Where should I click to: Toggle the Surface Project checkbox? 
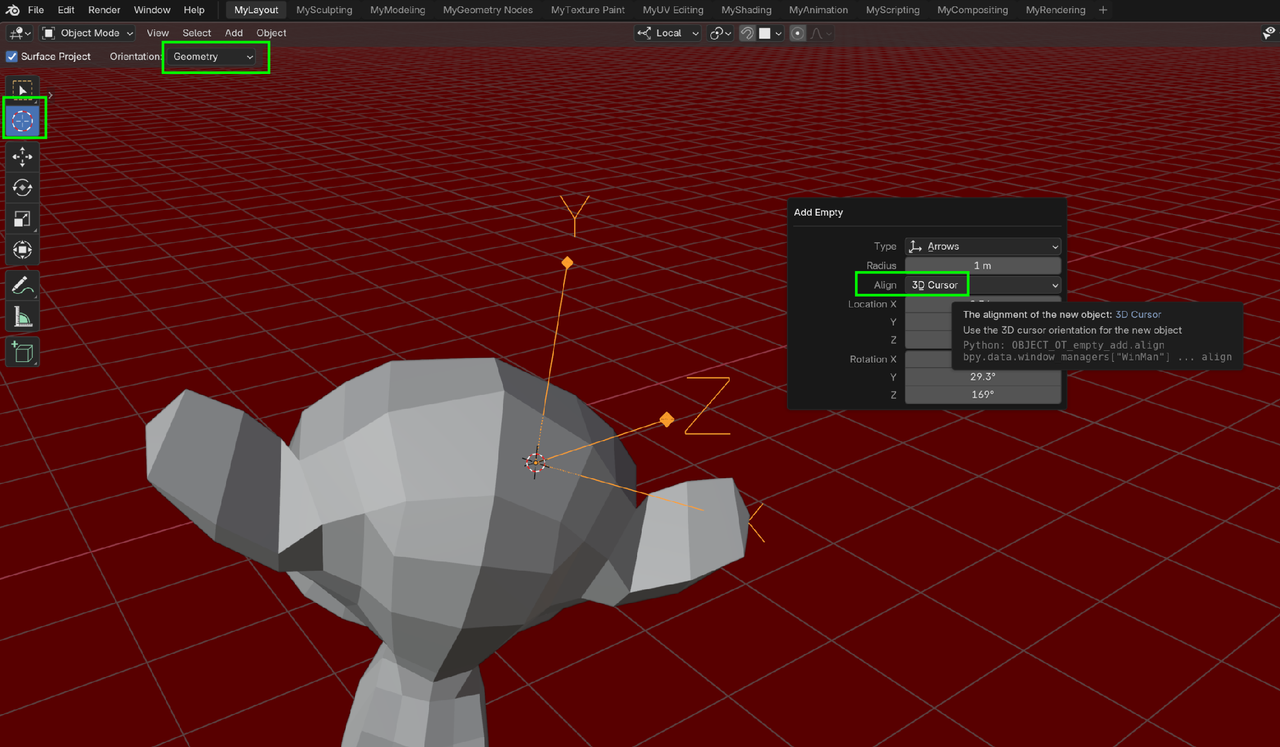pyautogui.click(x=12, y=56)
